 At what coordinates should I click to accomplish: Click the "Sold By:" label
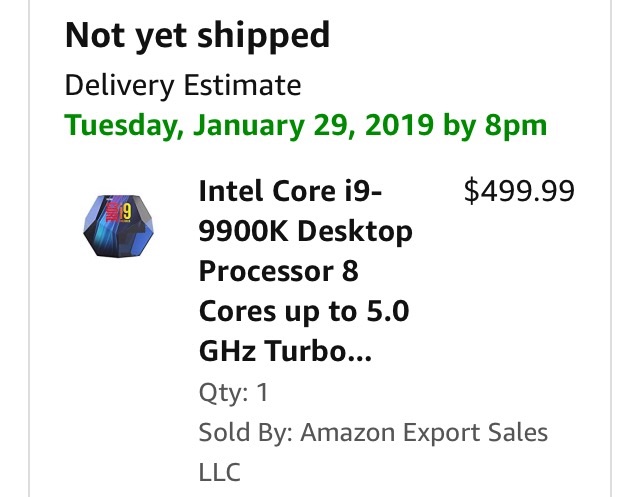click(x=246, y=432)
